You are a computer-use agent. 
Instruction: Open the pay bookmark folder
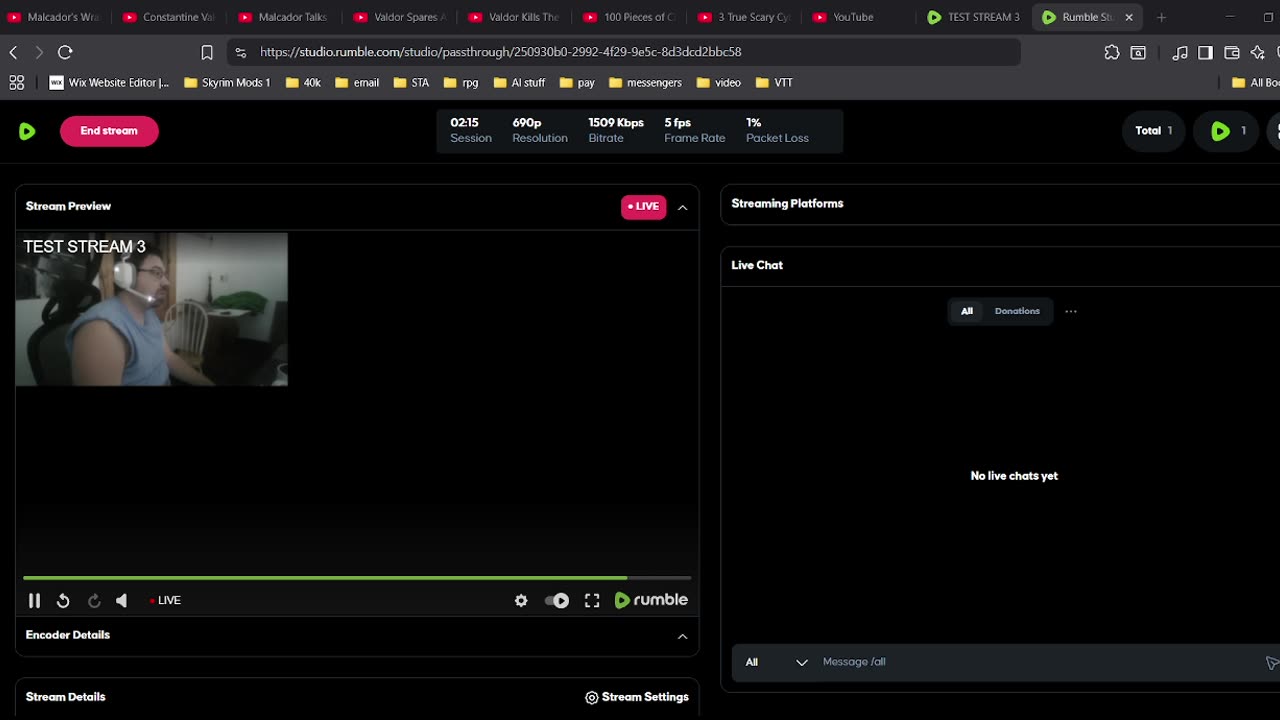tap(576, 83)
